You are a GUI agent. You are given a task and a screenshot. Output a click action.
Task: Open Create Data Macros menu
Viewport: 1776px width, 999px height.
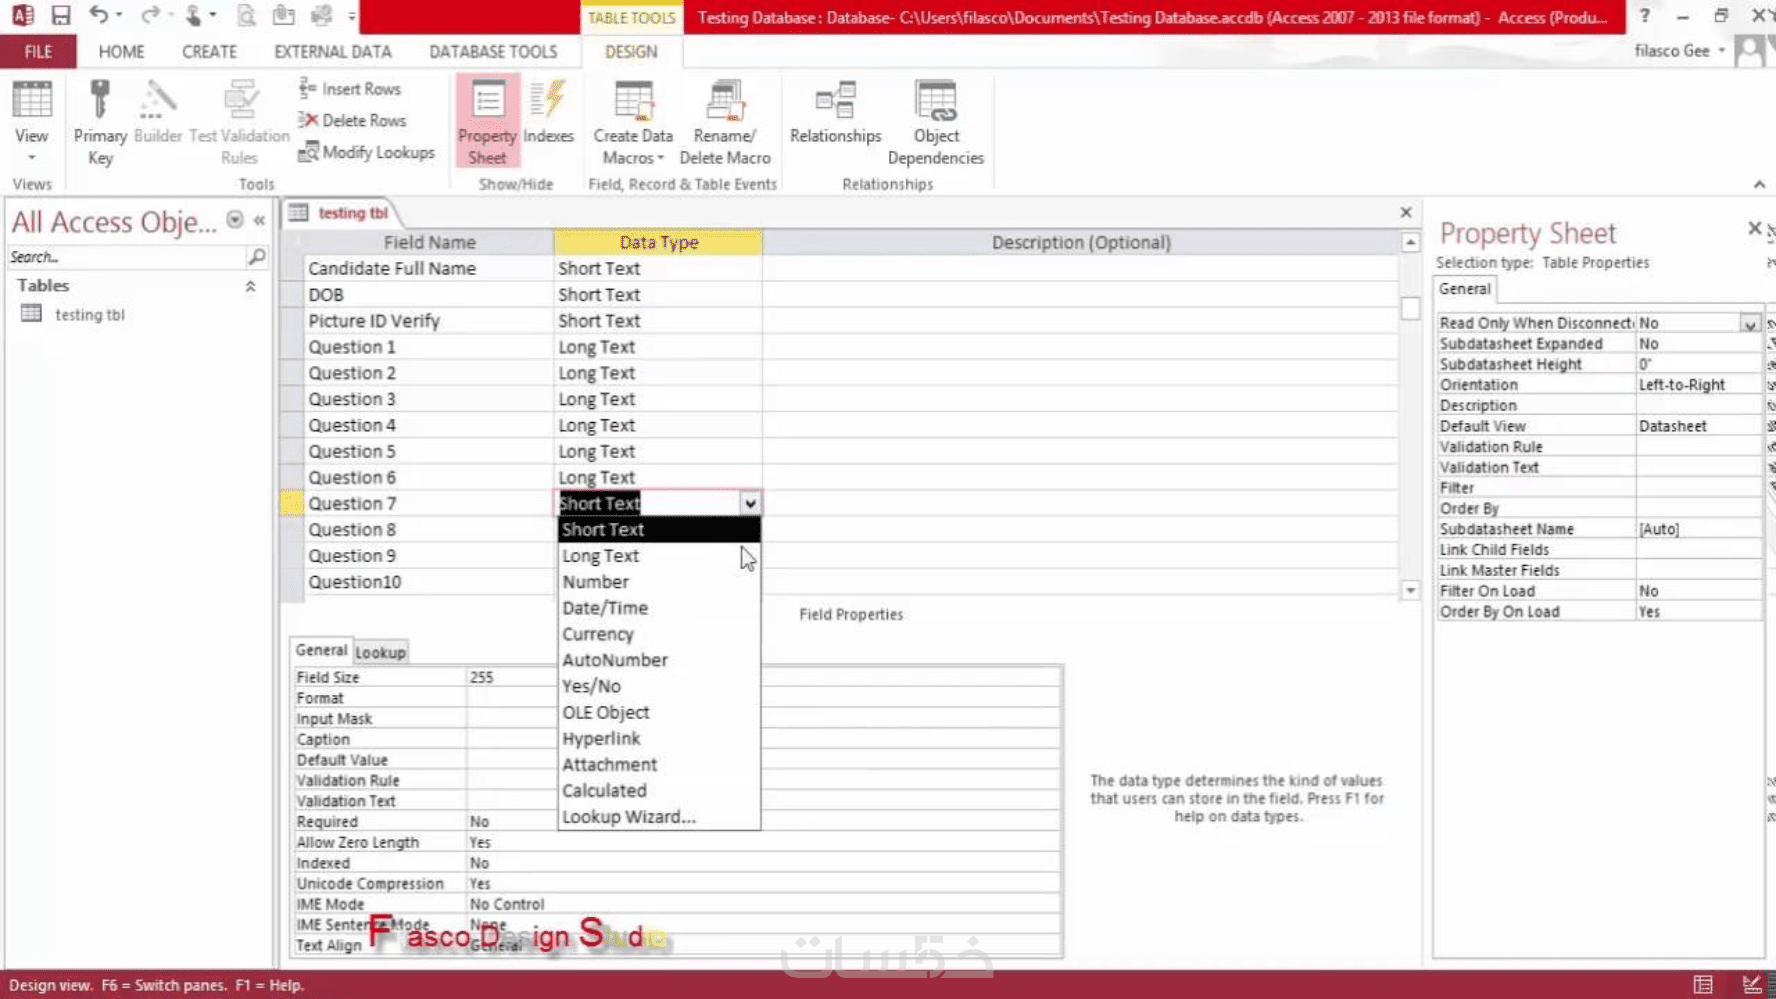(633, 122)
